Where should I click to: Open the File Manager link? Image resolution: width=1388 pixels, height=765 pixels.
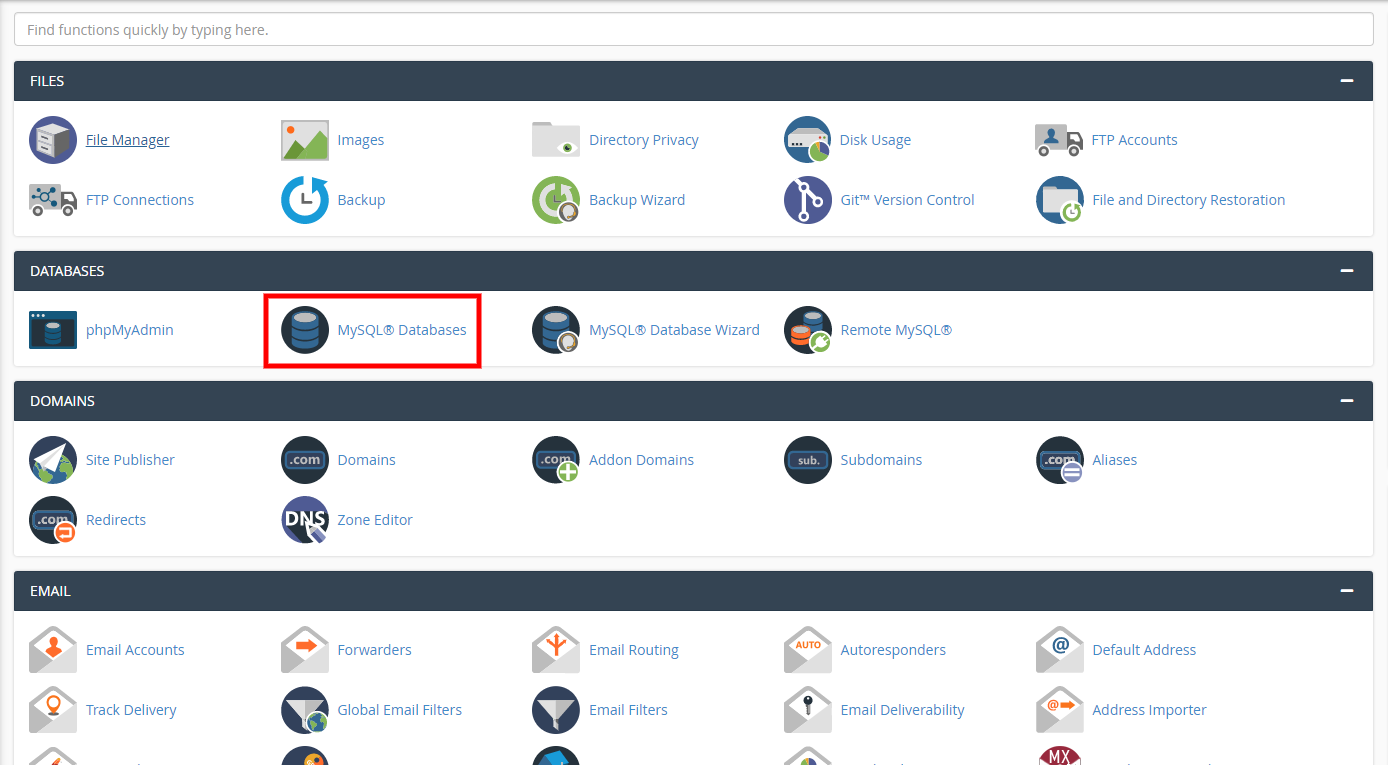coord(128,140)
